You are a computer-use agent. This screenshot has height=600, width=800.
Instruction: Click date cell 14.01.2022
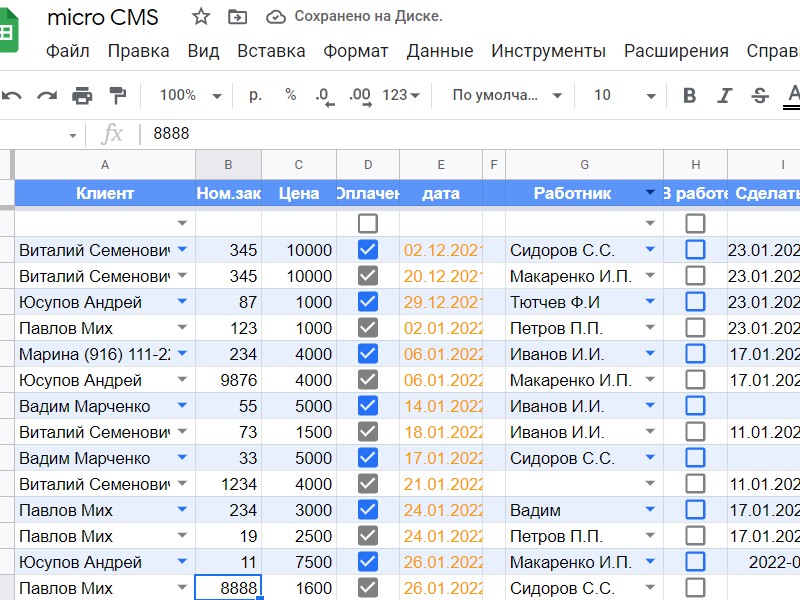point(441,406)
